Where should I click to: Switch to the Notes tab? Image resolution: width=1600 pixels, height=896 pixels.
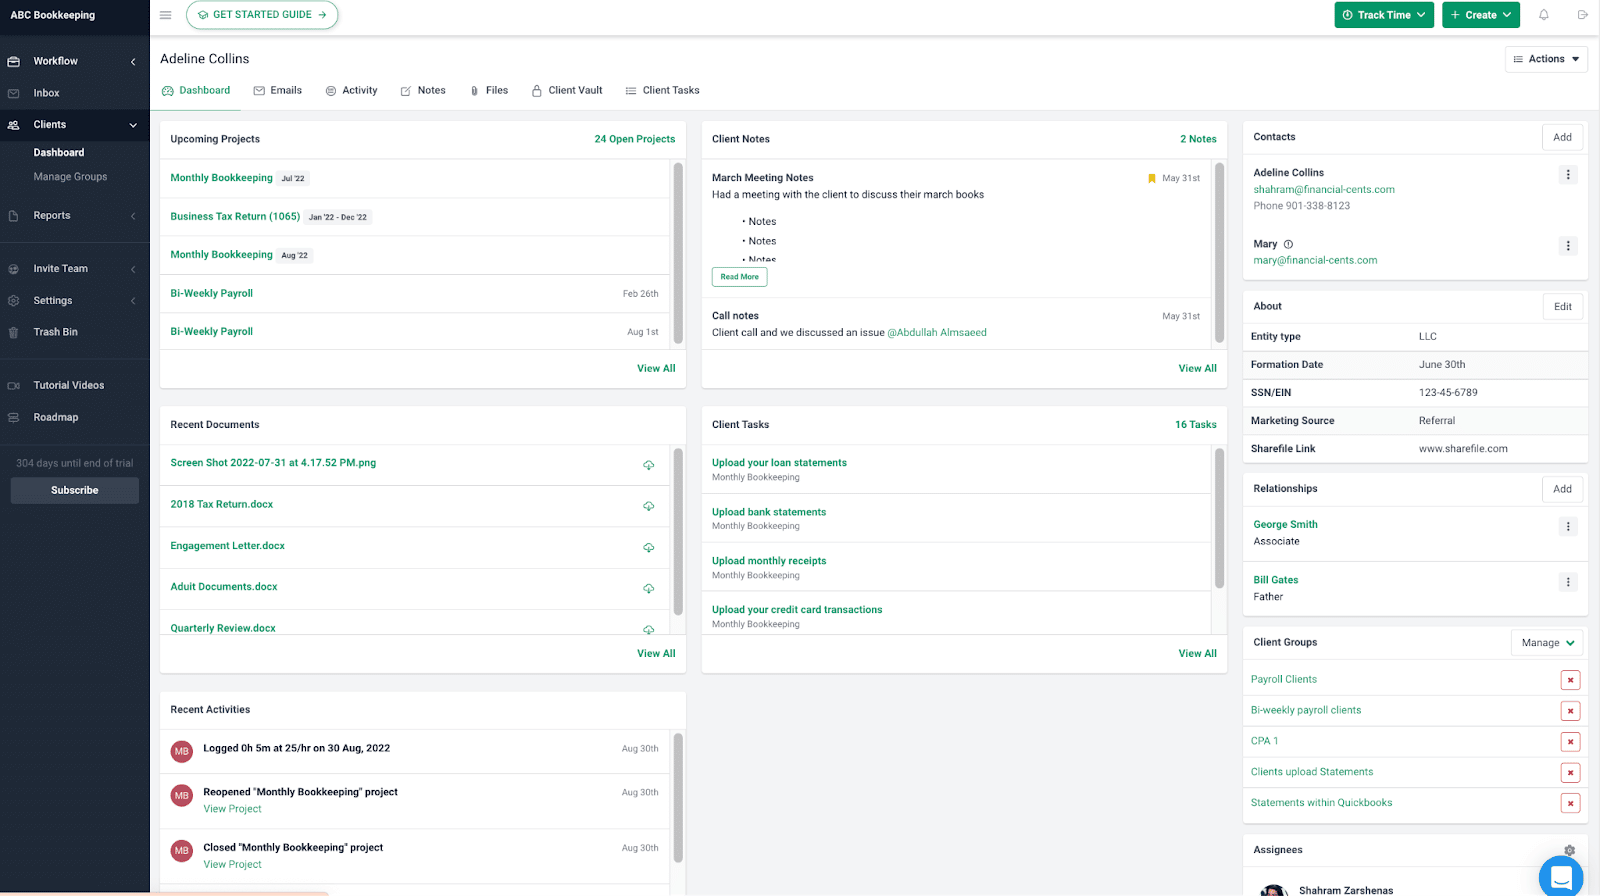pyautogui.click(x=423, y=90)
